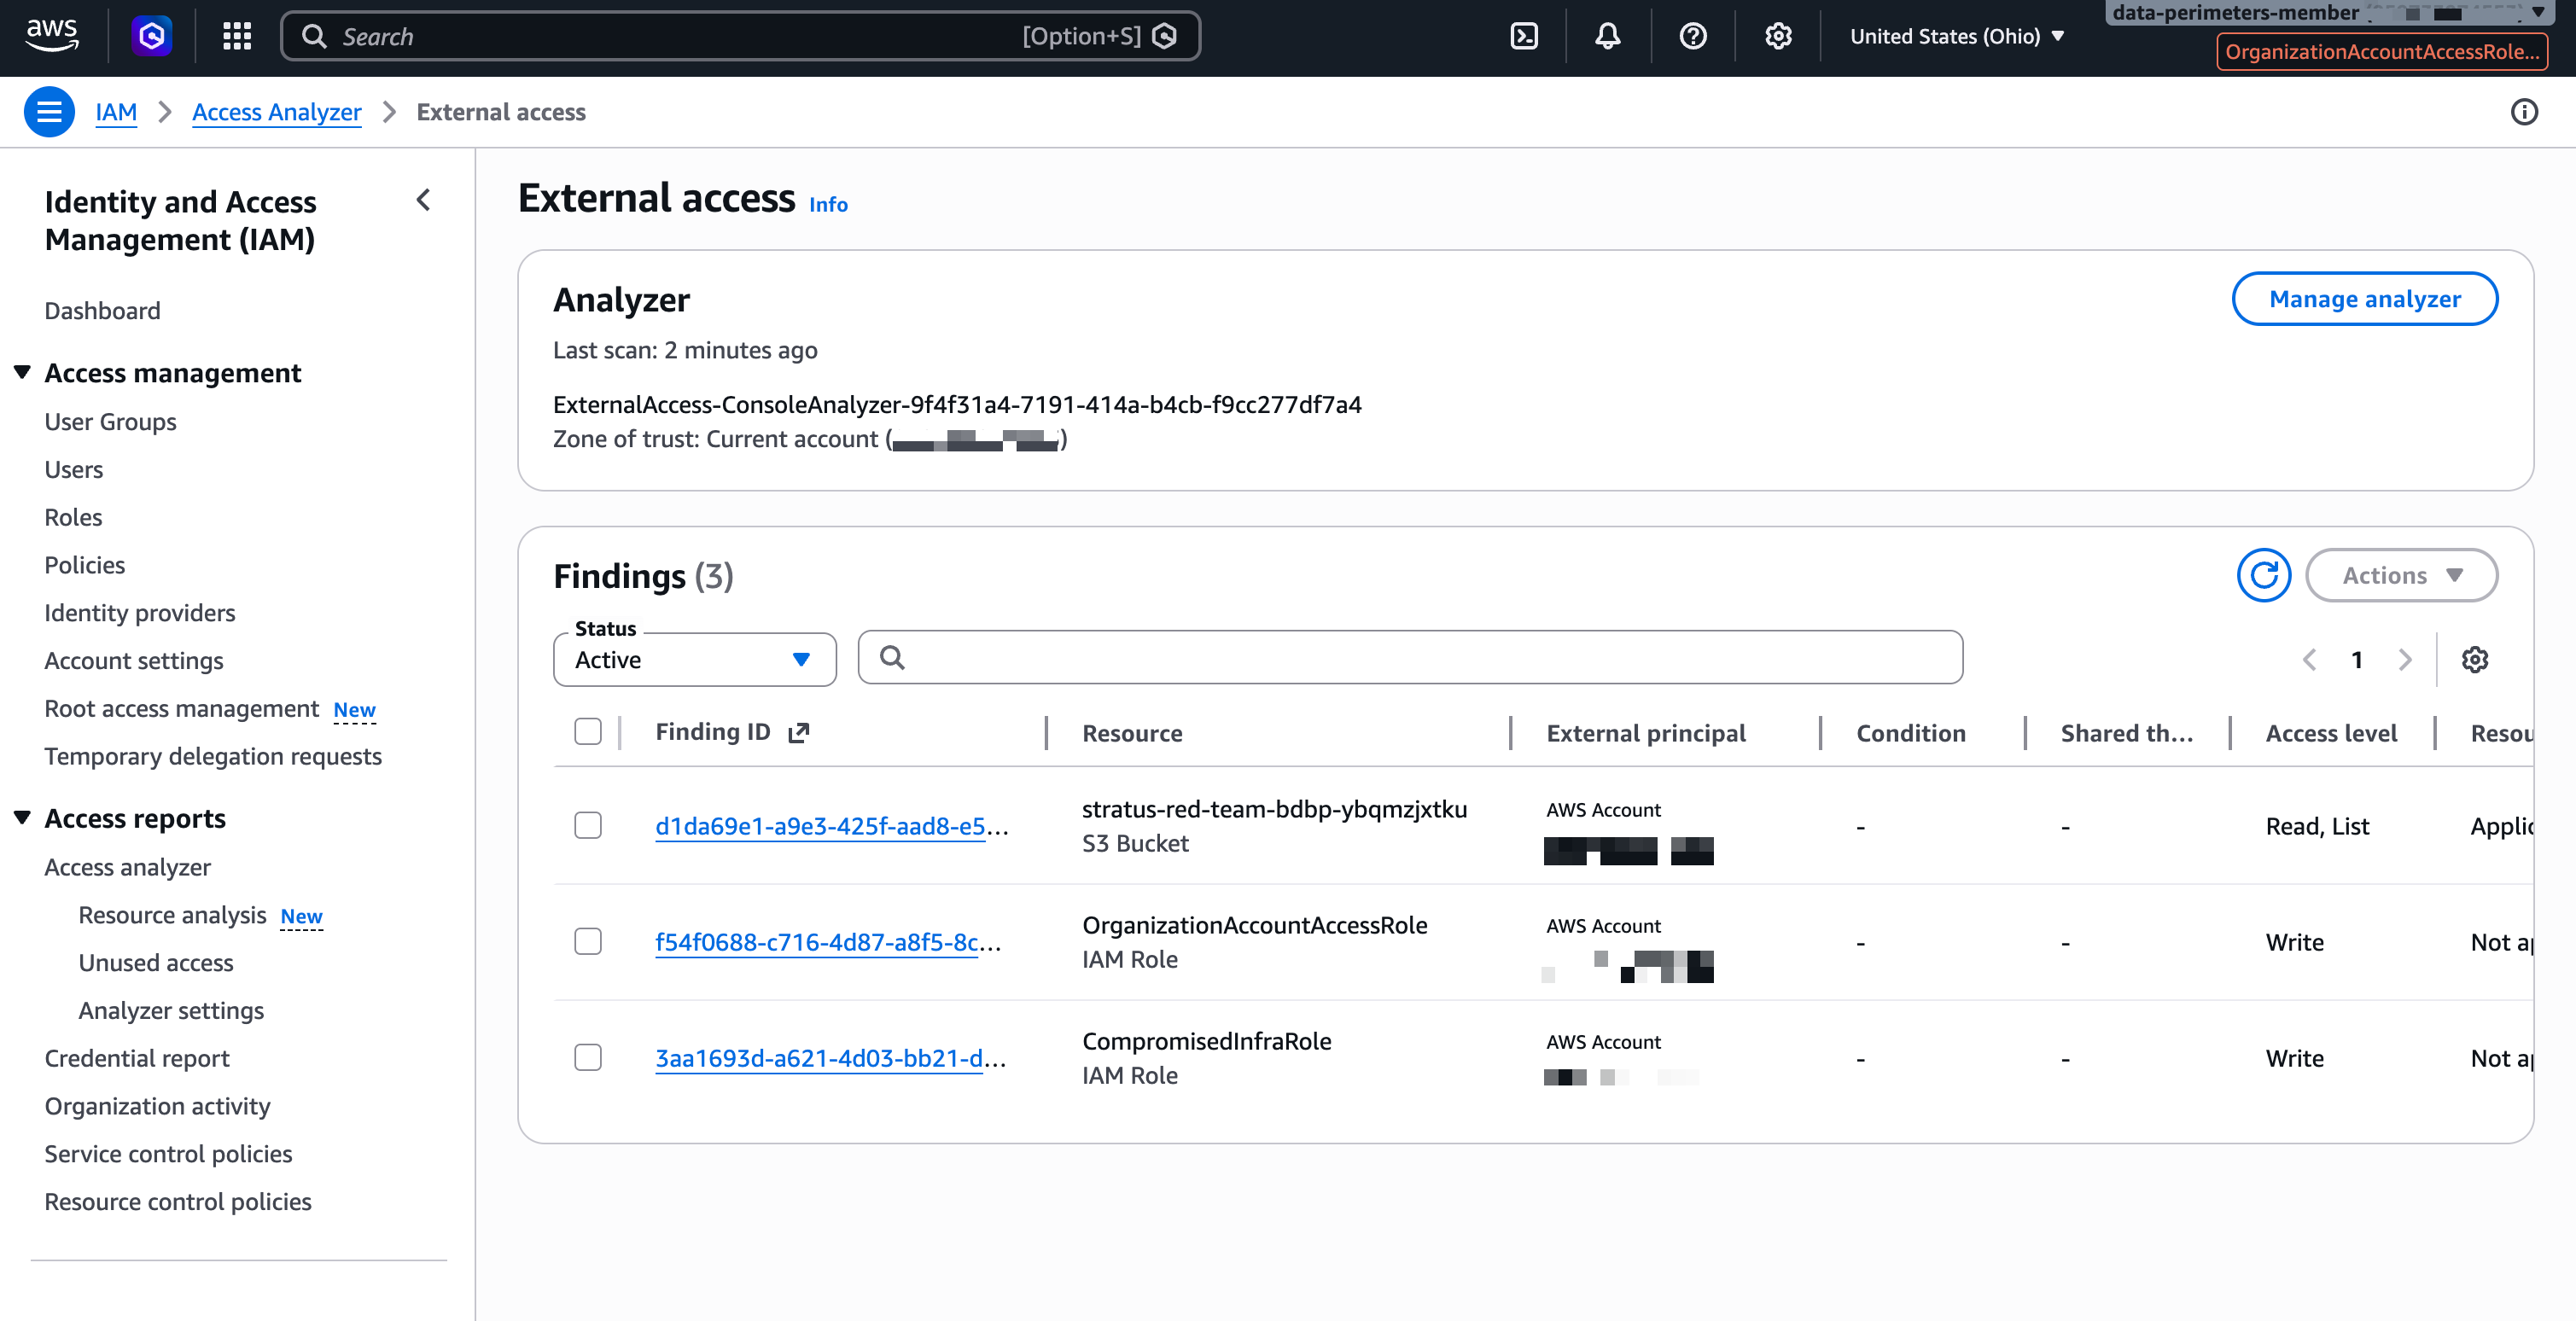Click the Manage analyzer button
Screen dimensions: 2576x1321
tap(2365, 298)
